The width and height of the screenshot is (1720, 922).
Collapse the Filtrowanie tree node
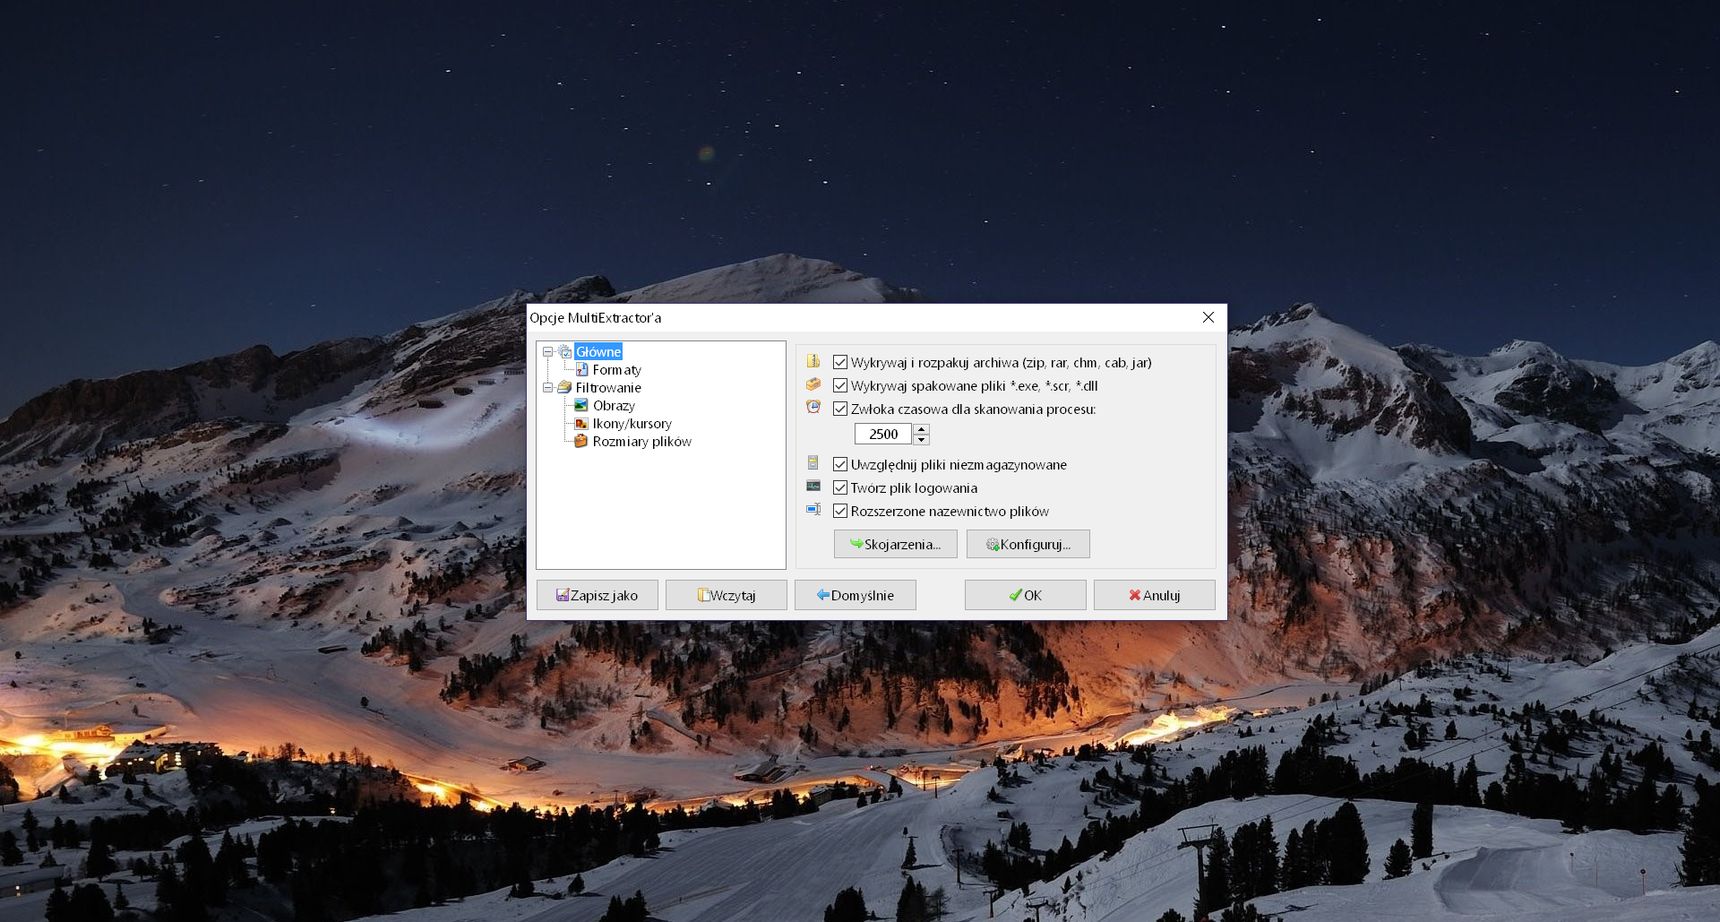pos(548,388)
